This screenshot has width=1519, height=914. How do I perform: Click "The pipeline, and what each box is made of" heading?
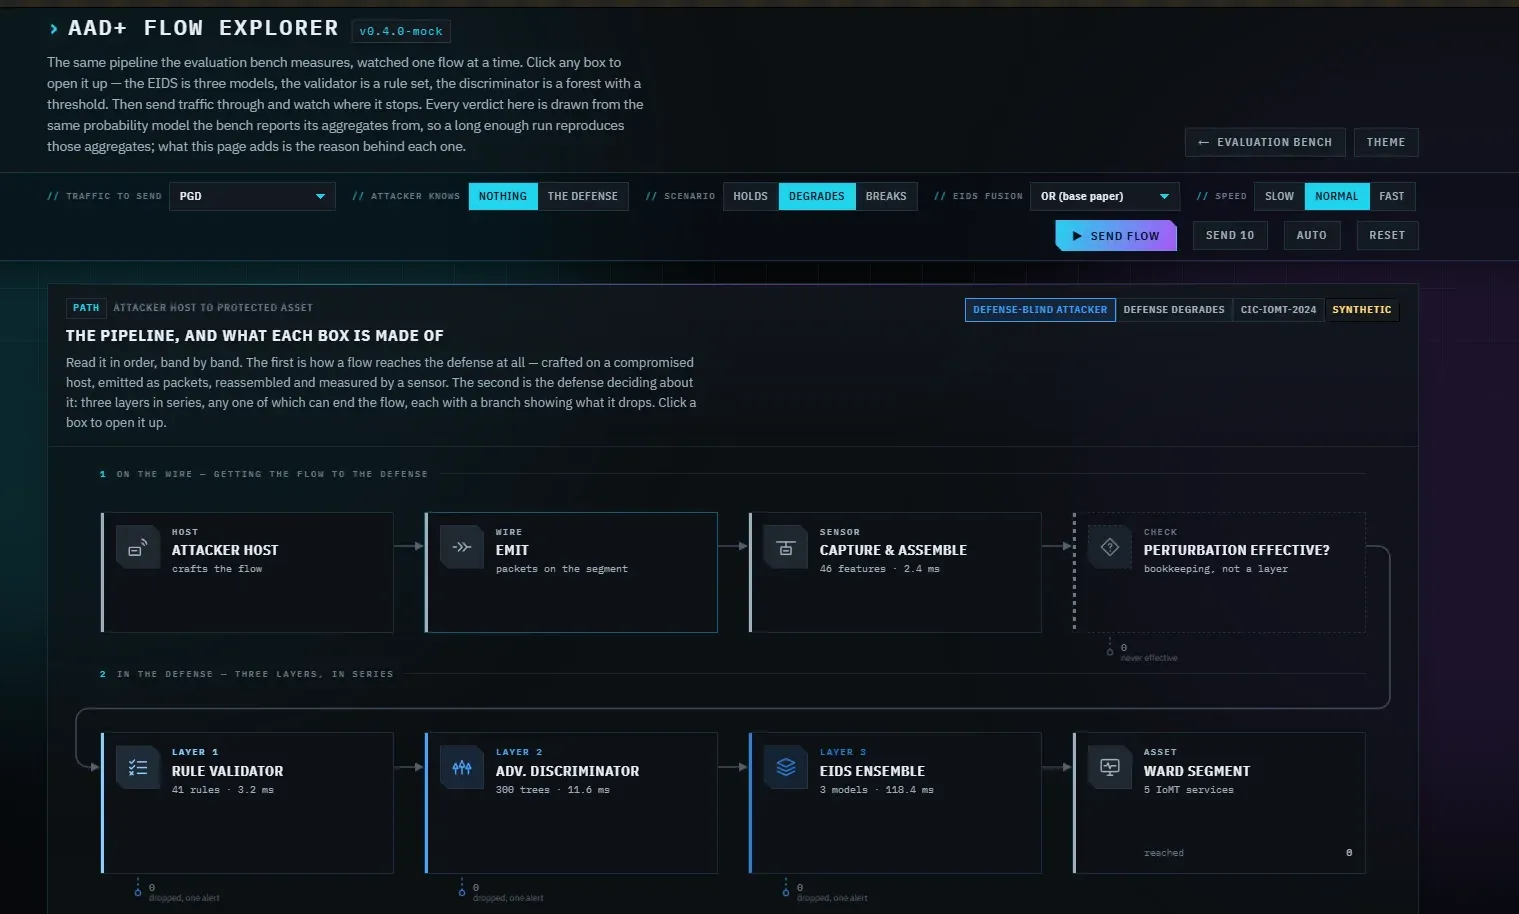click(255, 336)
